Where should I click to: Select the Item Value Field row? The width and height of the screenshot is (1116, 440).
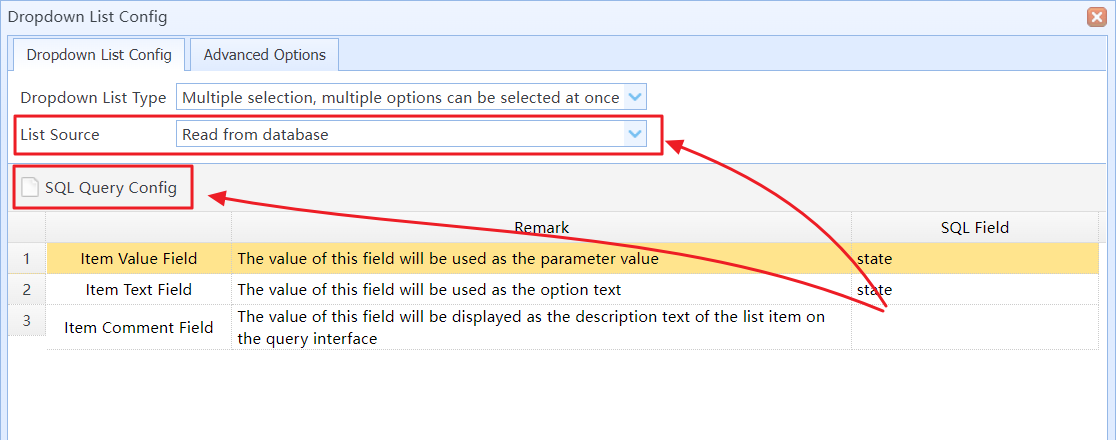point(572,259)
